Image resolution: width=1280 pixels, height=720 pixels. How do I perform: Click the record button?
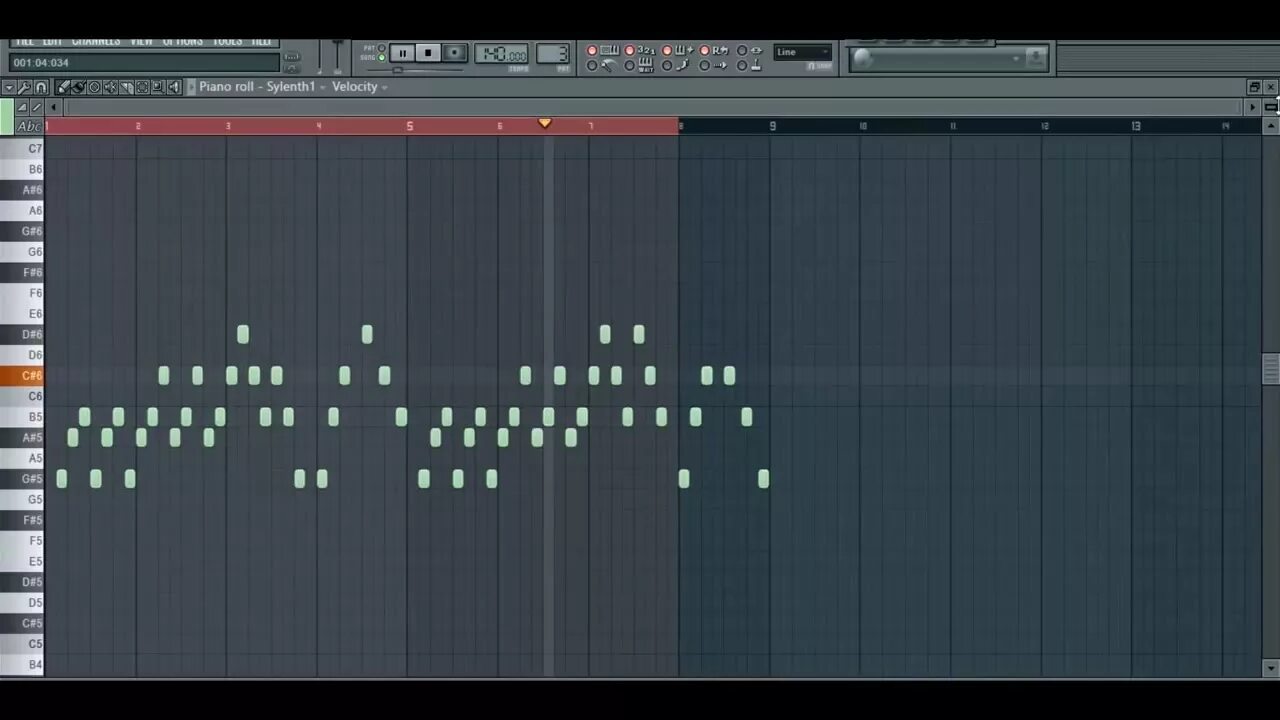point(455,53)
